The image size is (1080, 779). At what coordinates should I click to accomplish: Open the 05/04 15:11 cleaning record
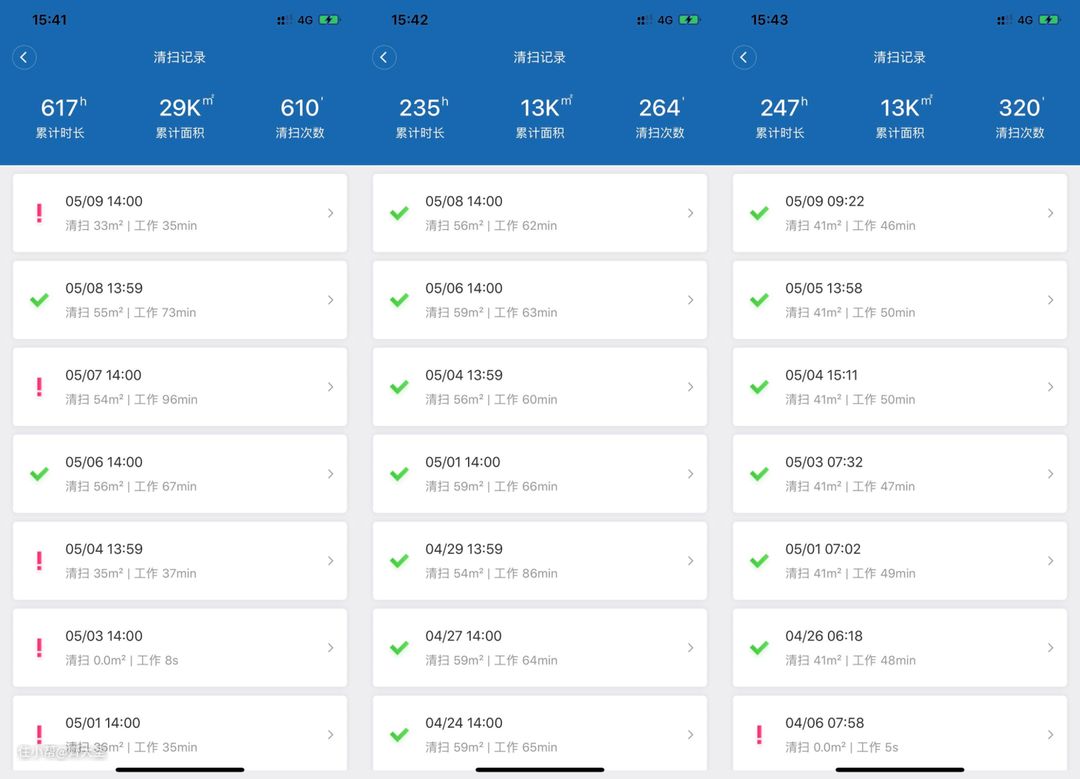(899, 387)
